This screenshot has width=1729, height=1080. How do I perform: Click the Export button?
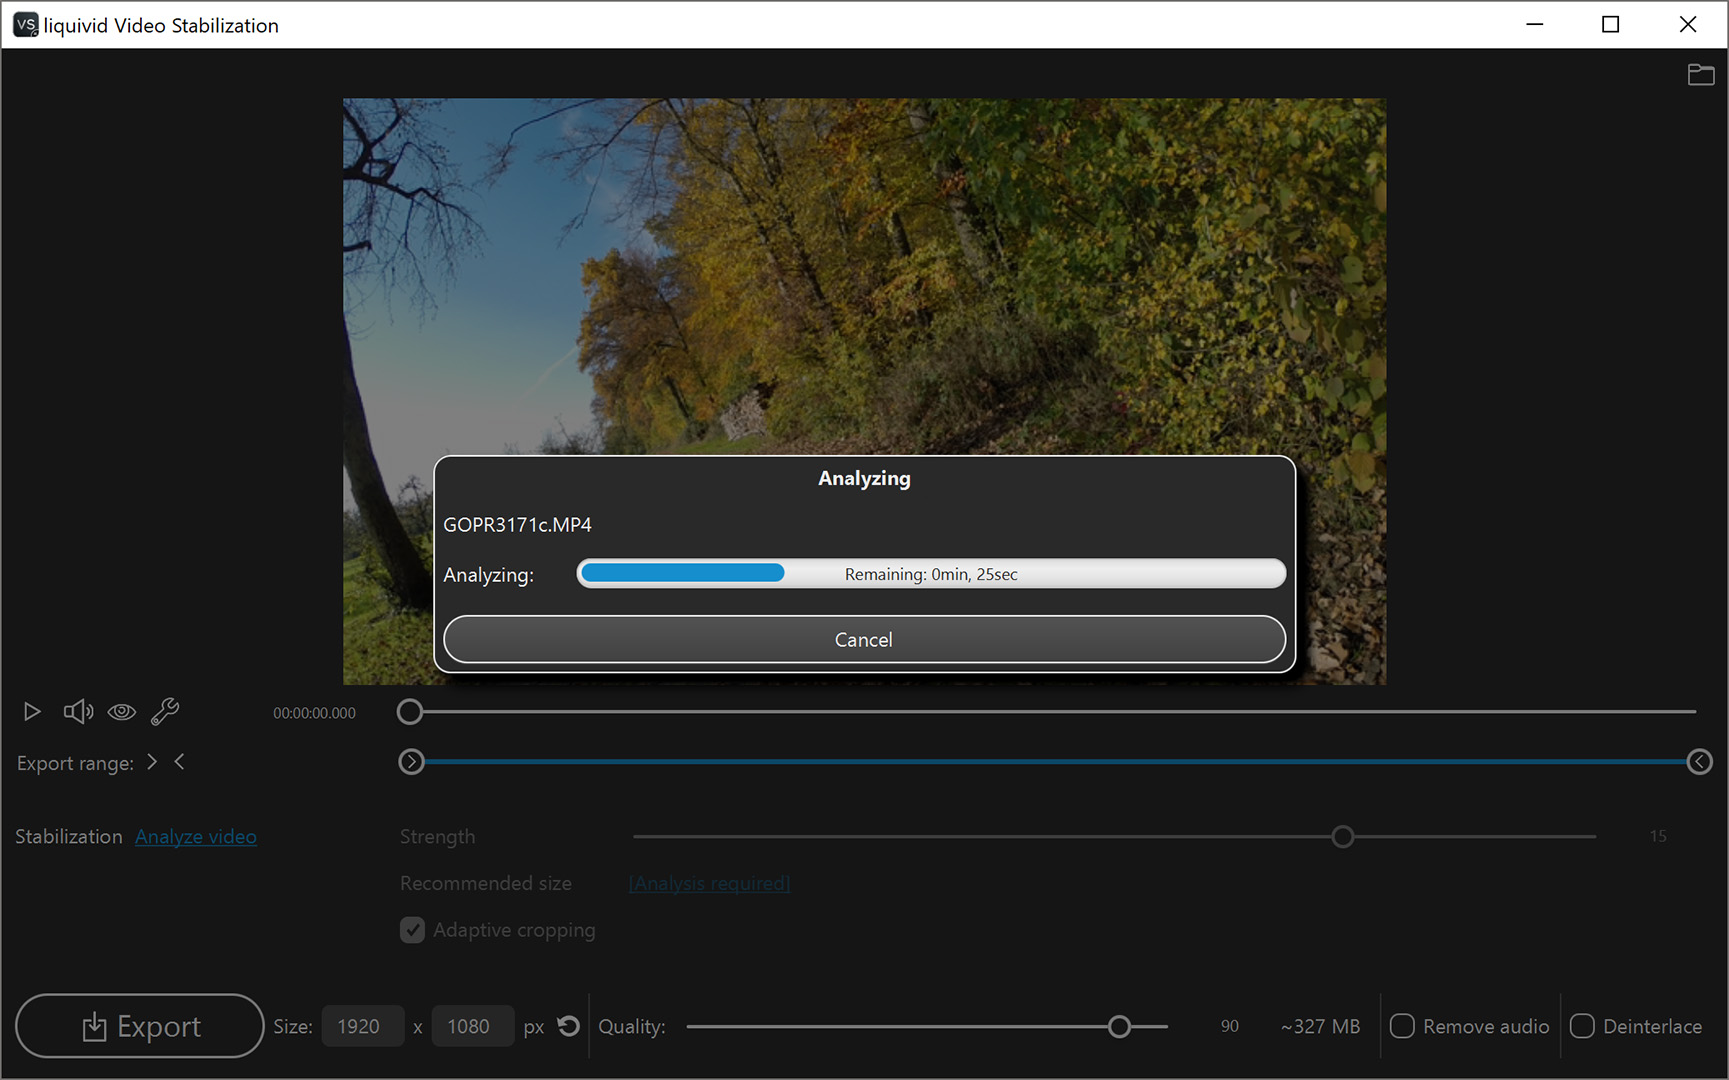tap(139, 1026)
